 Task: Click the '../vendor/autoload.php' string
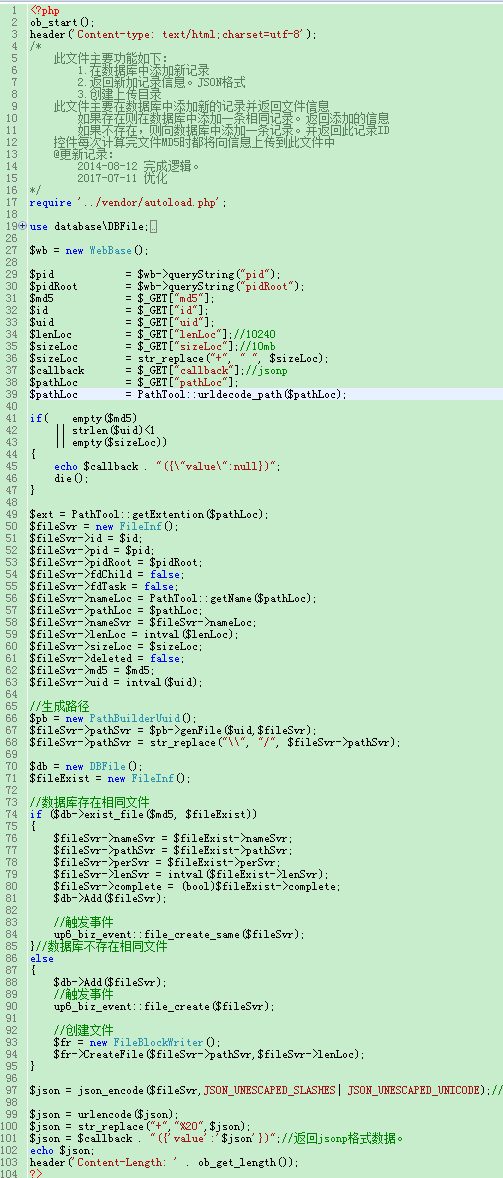tap(150, 202)
